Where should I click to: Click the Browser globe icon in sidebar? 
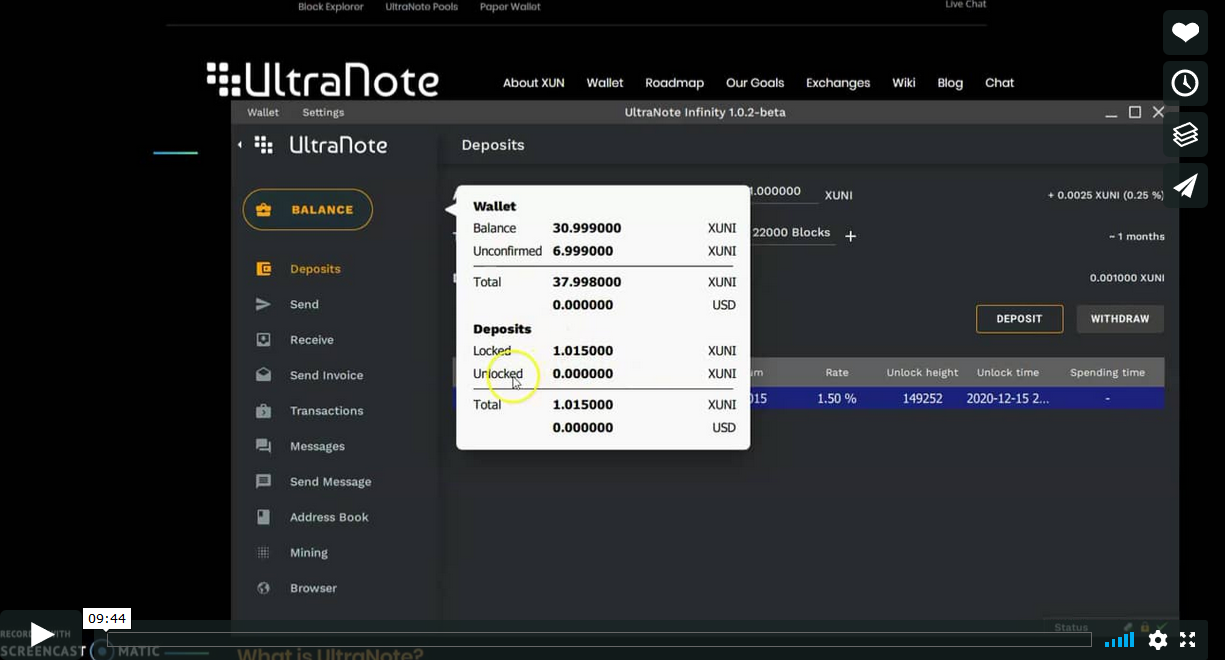264,588
